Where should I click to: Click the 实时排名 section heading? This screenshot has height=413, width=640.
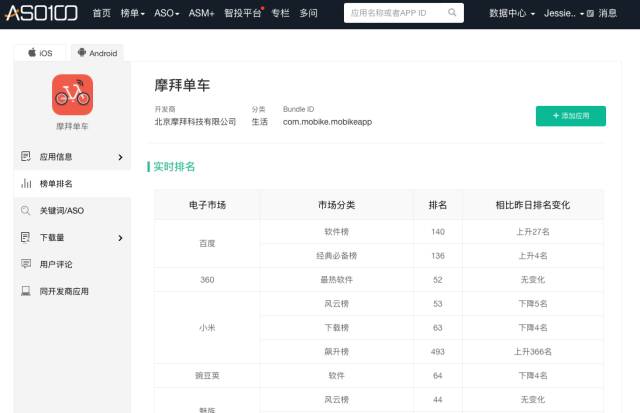click(174, 167)
